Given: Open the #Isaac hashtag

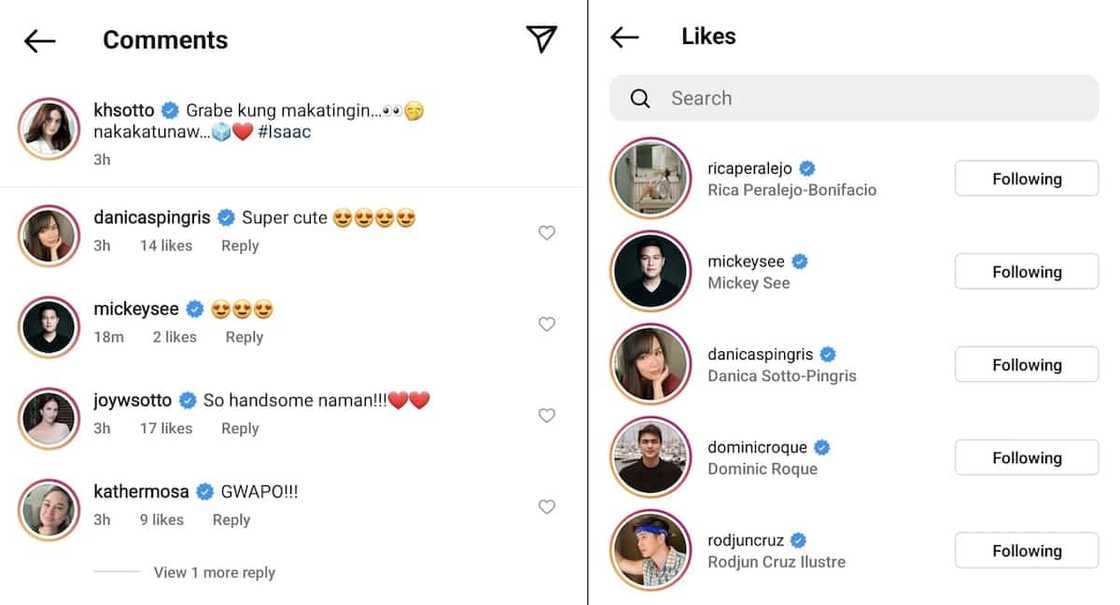Looking at the screenshot, I should pos(285,132).
